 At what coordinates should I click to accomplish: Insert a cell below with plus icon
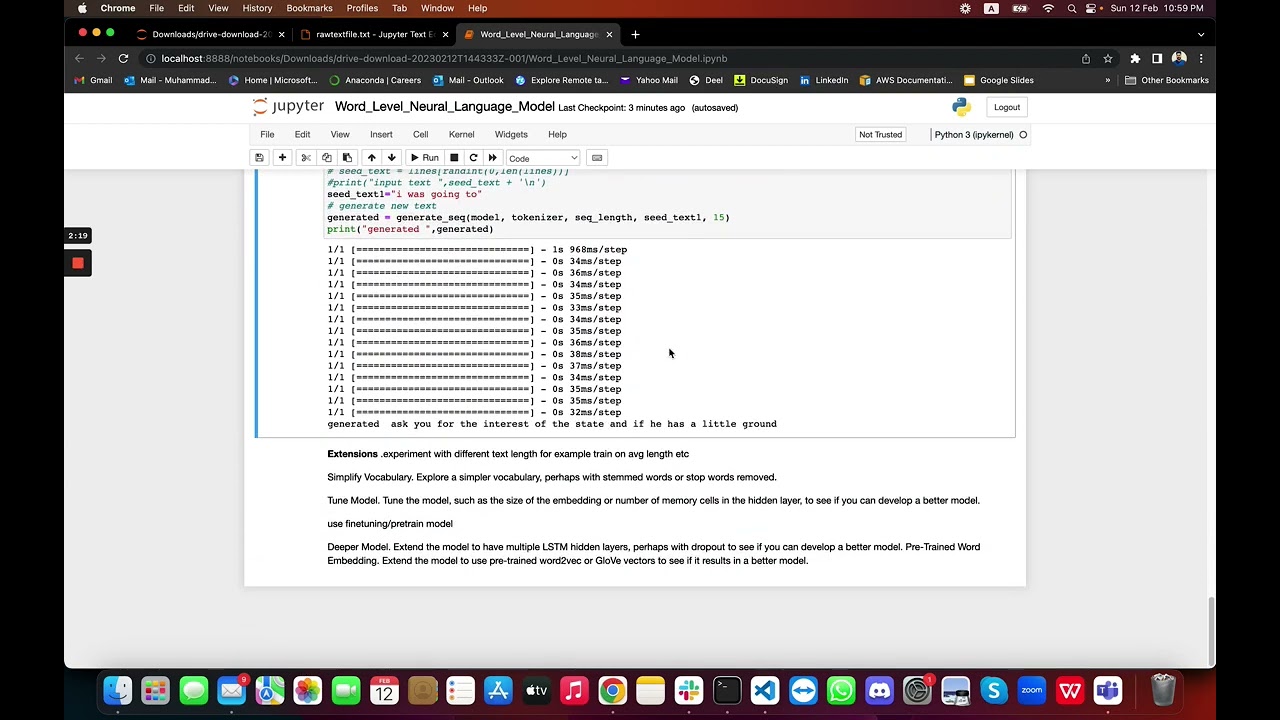(x=282, y=158)
